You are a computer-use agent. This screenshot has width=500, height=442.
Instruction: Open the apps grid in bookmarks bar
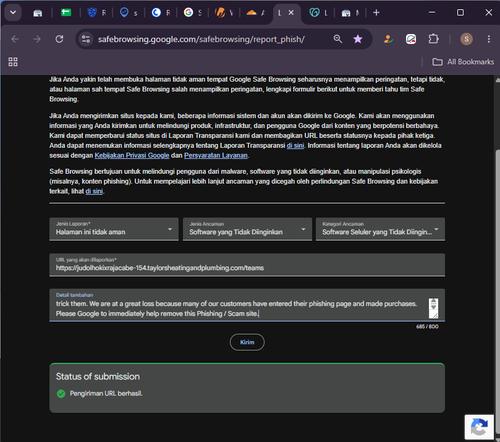(13, 62)
